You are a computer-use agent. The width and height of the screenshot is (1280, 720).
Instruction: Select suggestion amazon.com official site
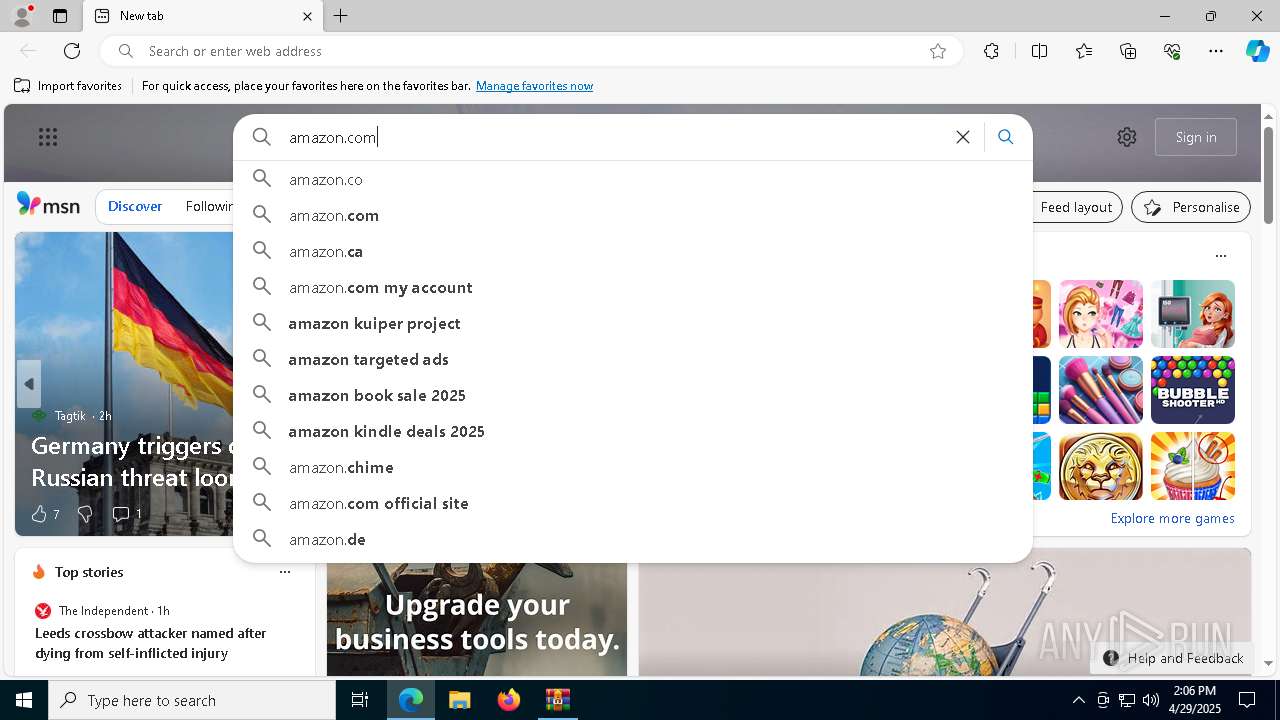(632, 503)
